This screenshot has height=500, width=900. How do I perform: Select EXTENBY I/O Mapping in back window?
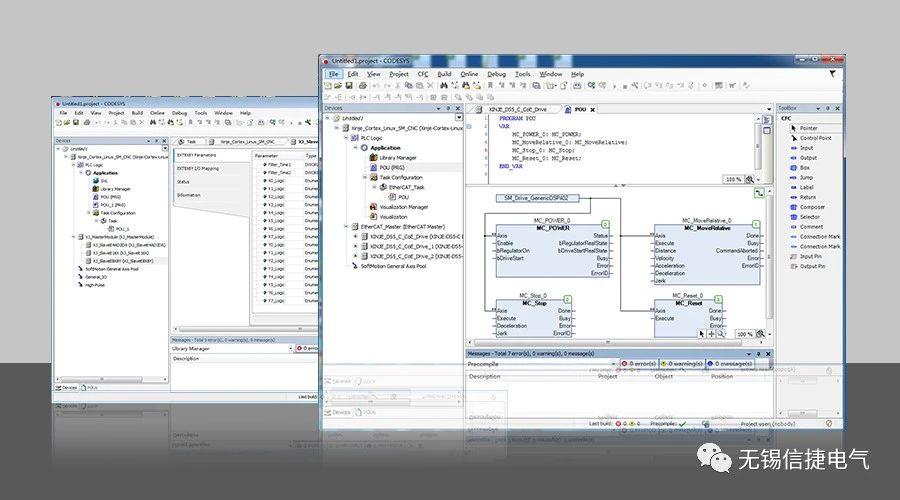[x=198, y=169]
